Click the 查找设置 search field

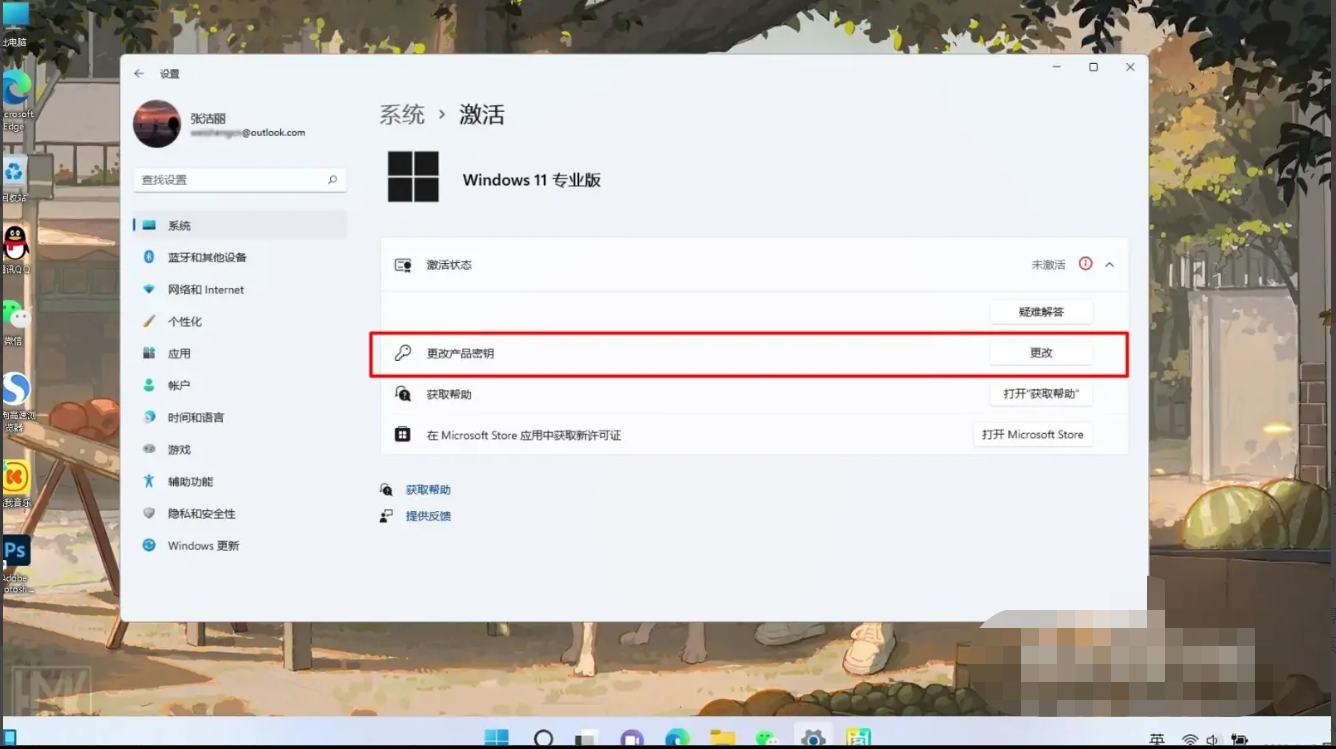[x=230, y=180]
